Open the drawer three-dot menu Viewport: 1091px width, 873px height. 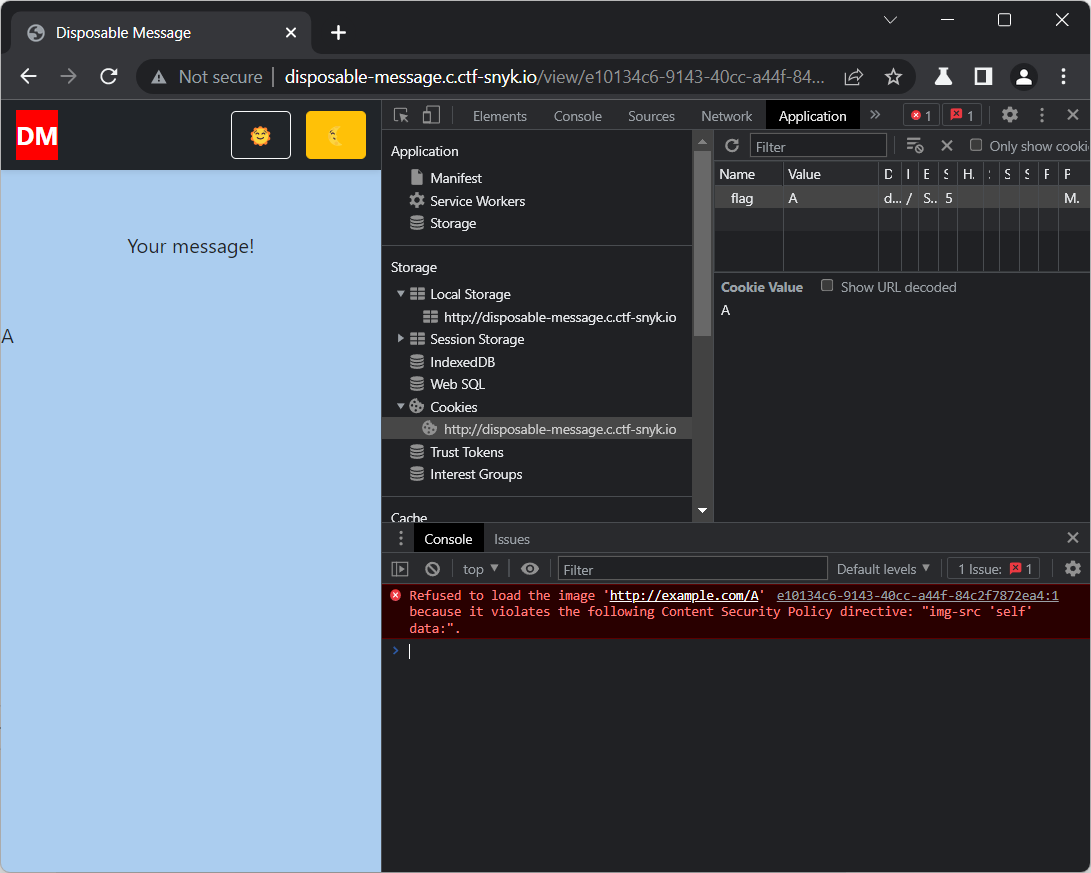400,538
